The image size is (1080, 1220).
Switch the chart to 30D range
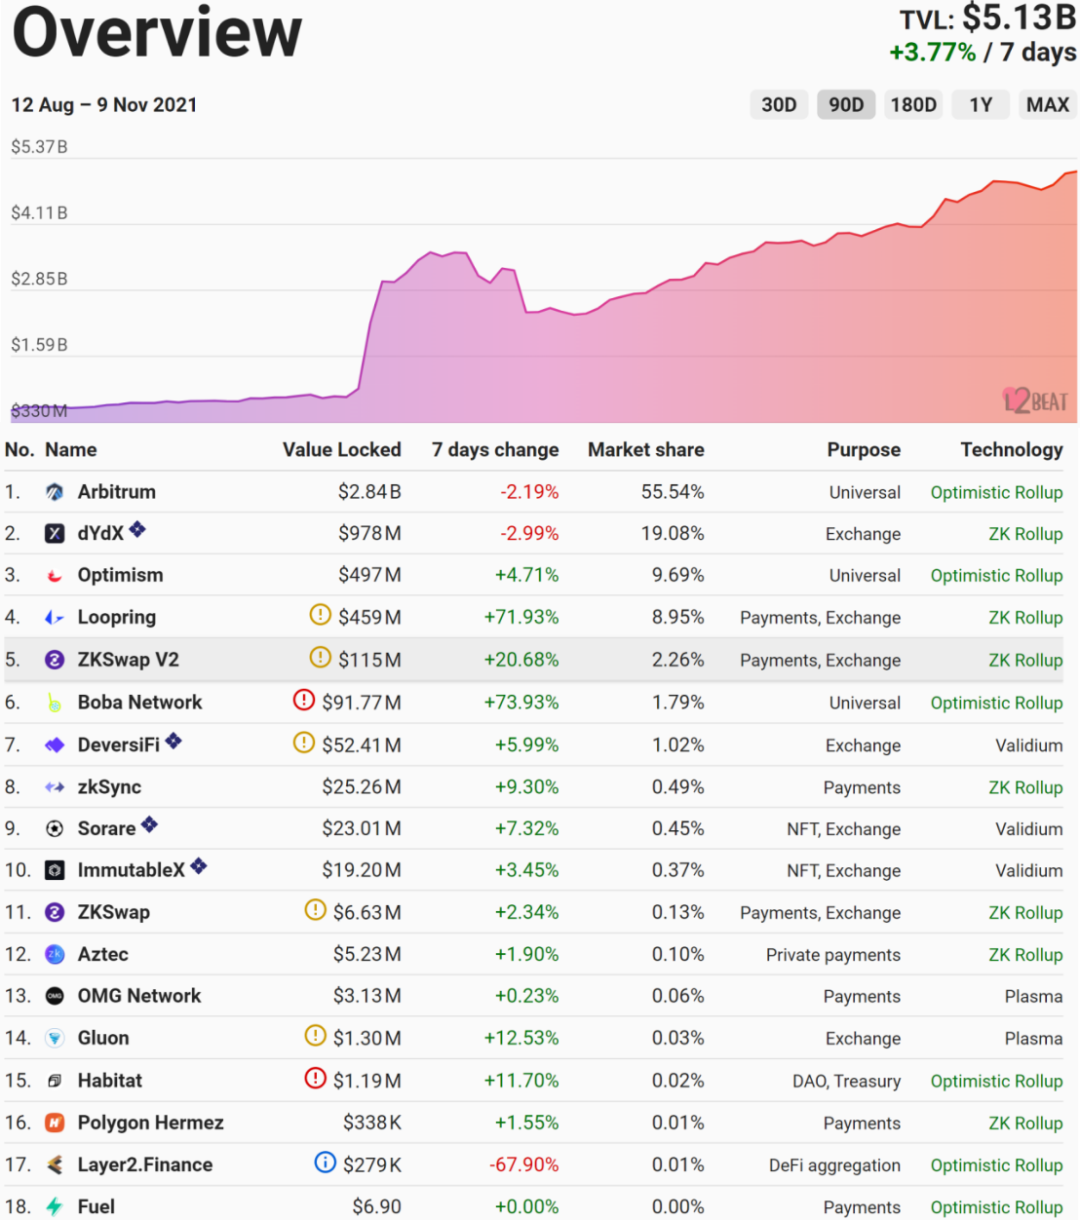(779, 105)
